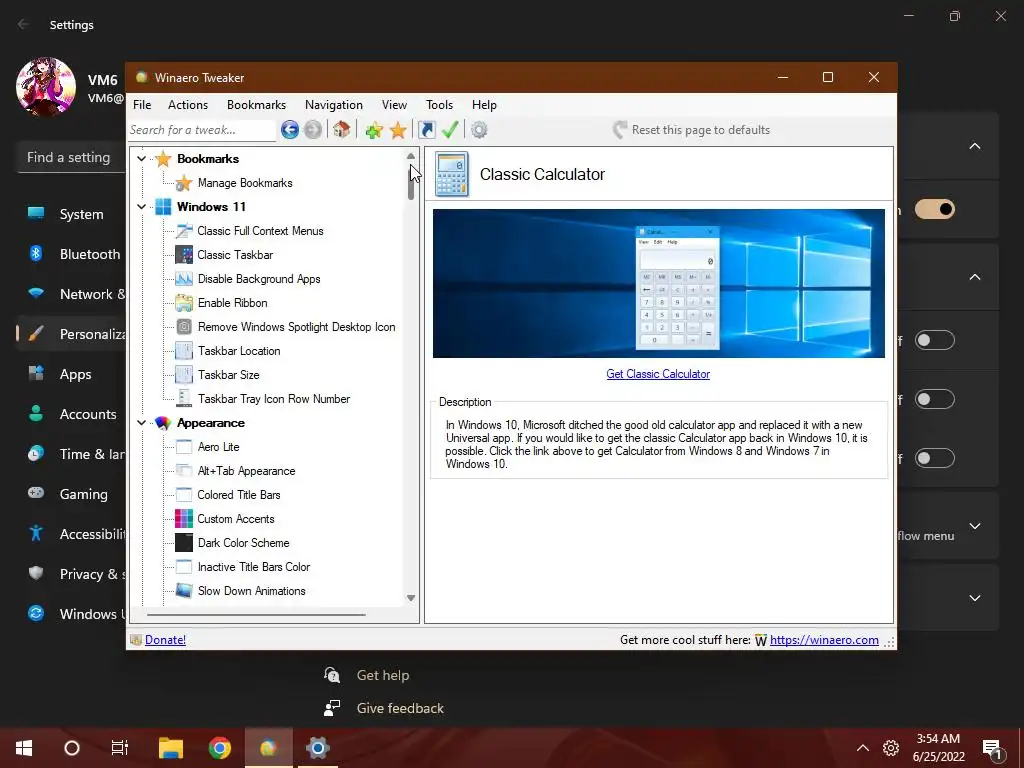Click the Get Classic Calculator link
Screen dimensions: 1024x768
click(658, 374)
